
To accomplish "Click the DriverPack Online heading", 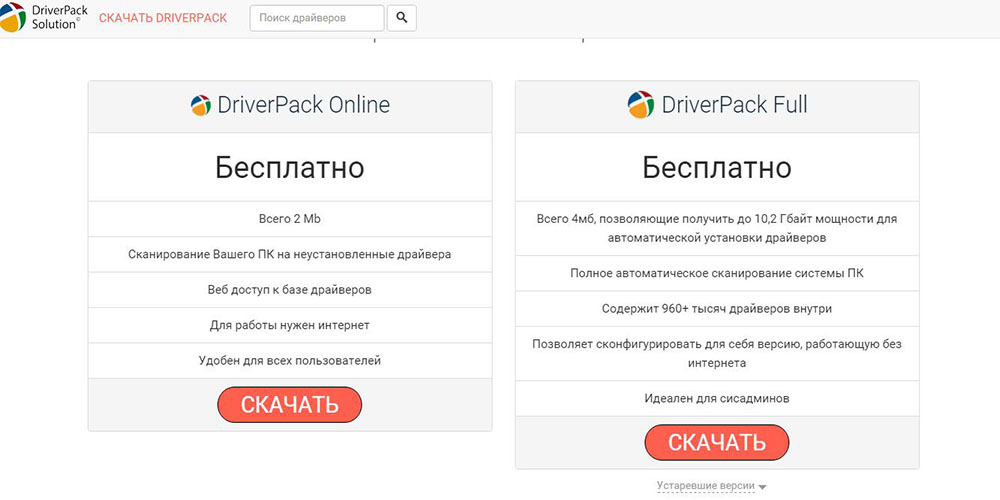I will [304, 105].
